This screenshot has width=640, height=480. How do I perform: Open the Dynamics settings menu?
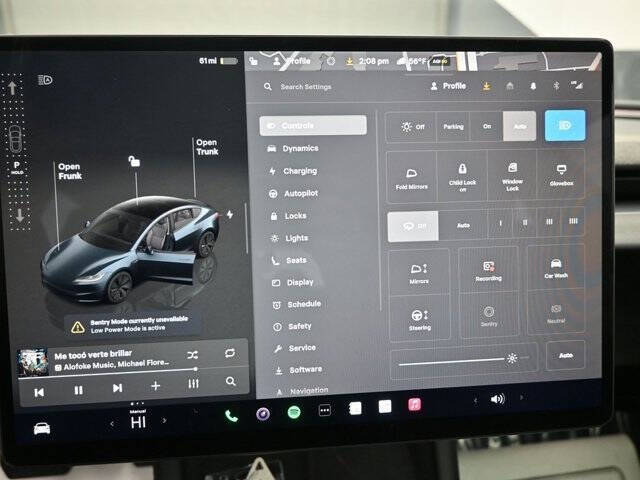(x=293, y=148)
